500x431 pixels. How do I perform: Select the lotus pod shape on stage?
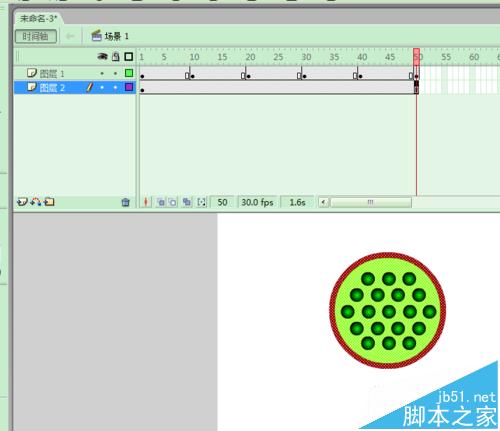pos(387,310)
